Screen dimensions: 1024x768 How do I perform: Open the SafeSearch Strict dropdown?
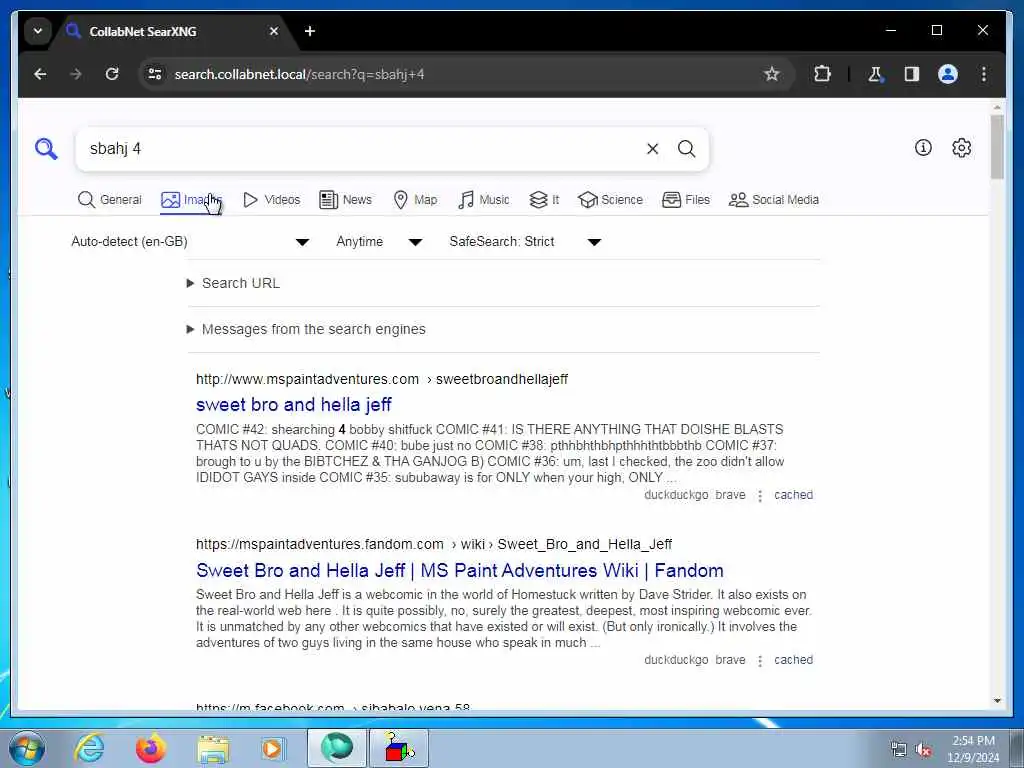525,242
